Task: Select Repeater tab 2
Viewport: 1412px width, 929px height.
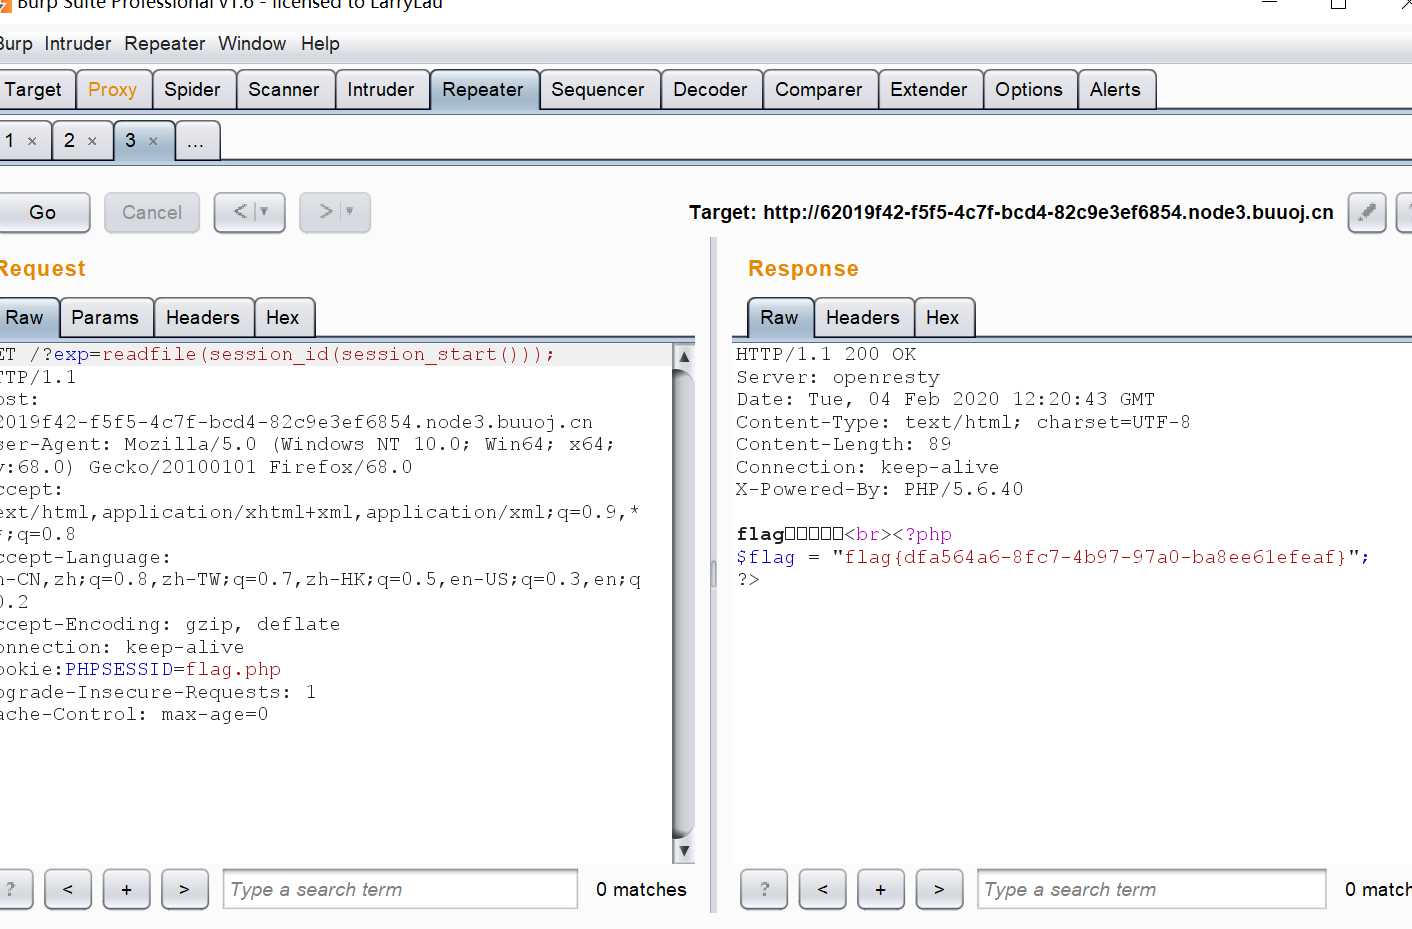Action: [x=69, y=141]
